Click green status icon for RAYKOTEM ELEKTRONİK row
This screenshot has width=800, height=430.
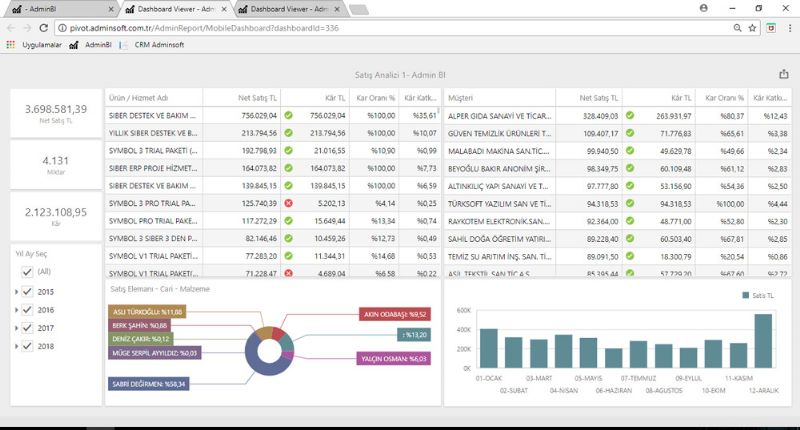630,221
